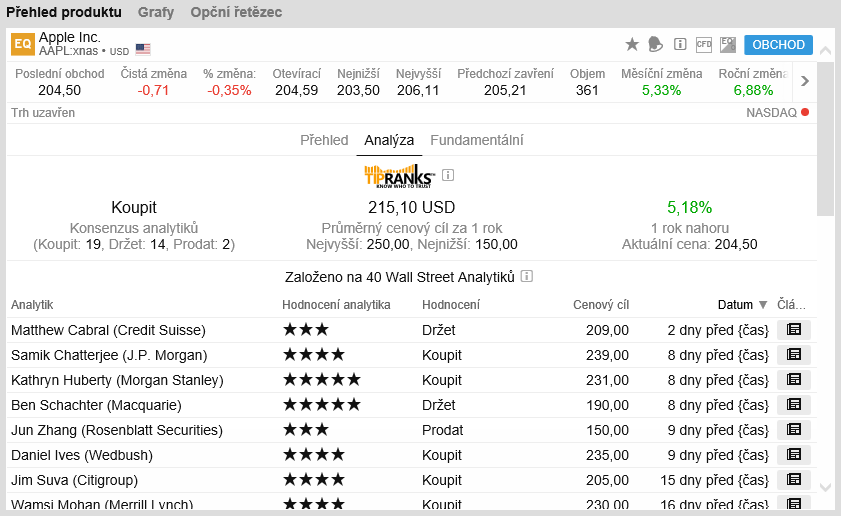841x516 pixels.
Task: Open article for Kathryn Huberty row
Action: click(x=794, y=379)
